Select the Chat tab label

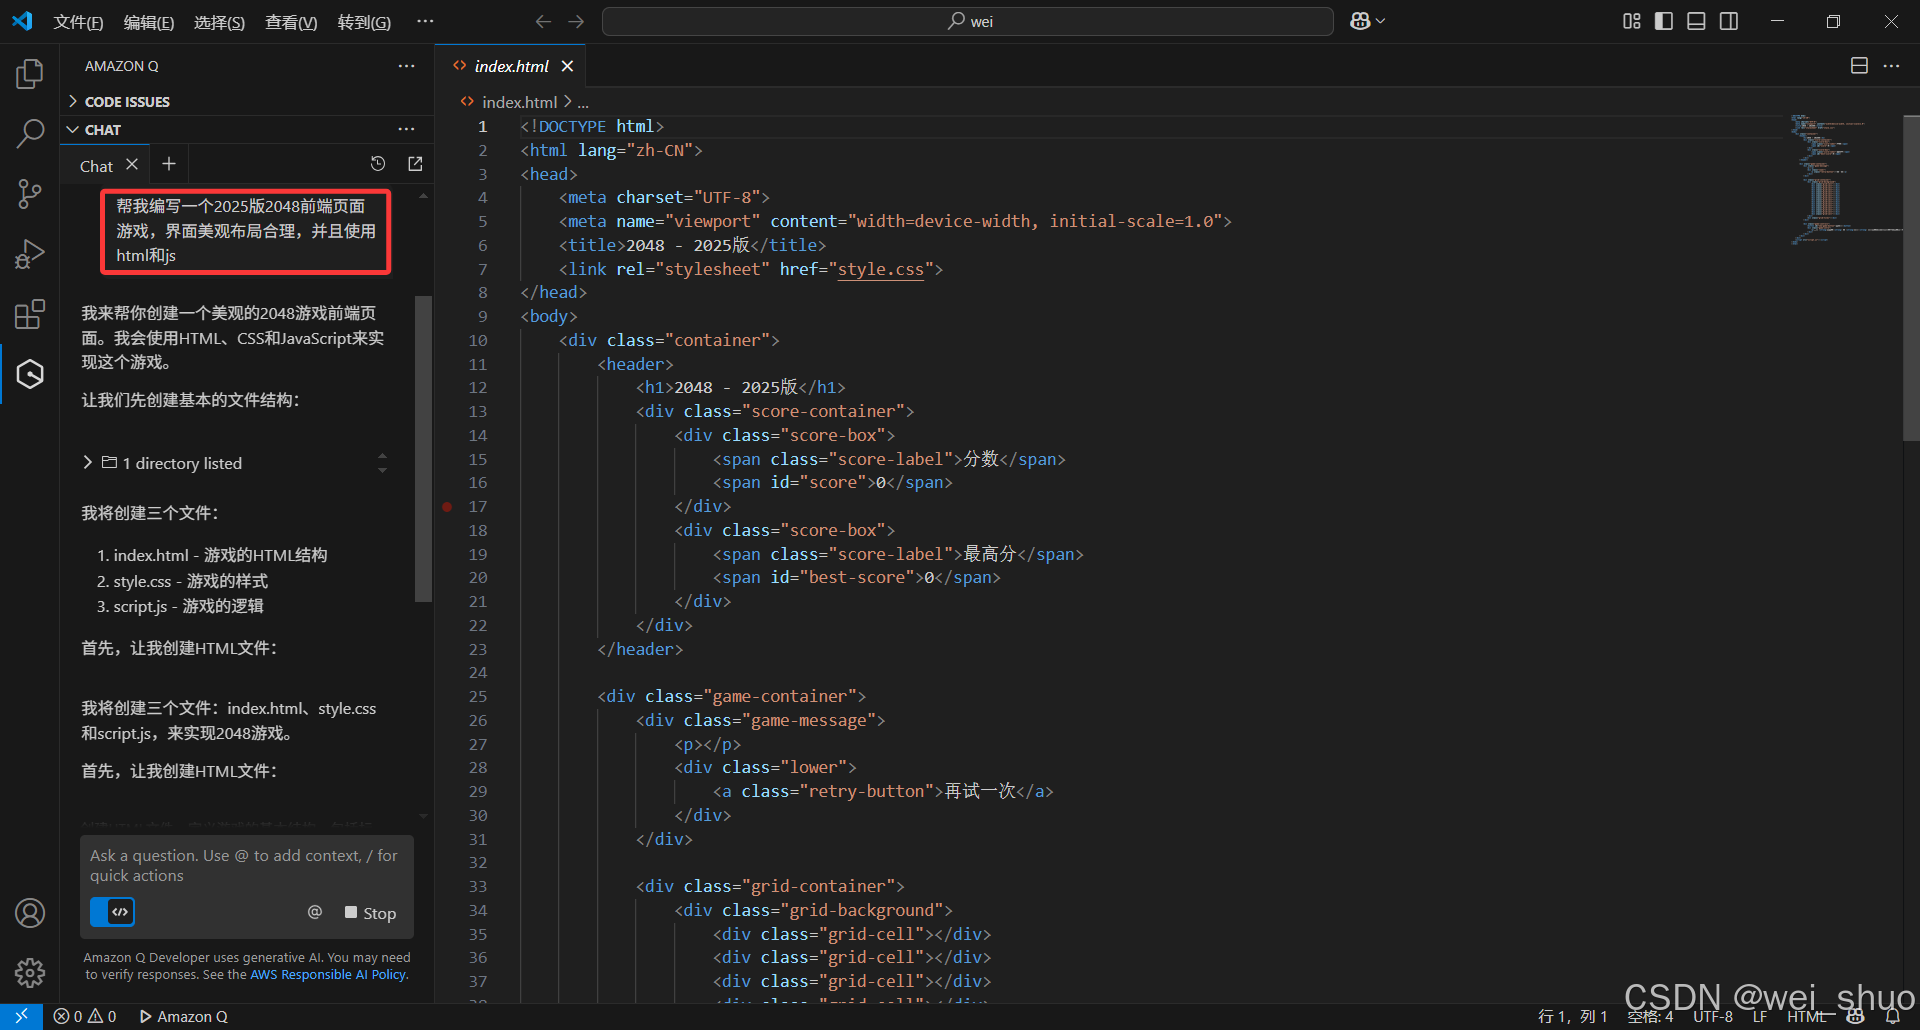(96, 166)
